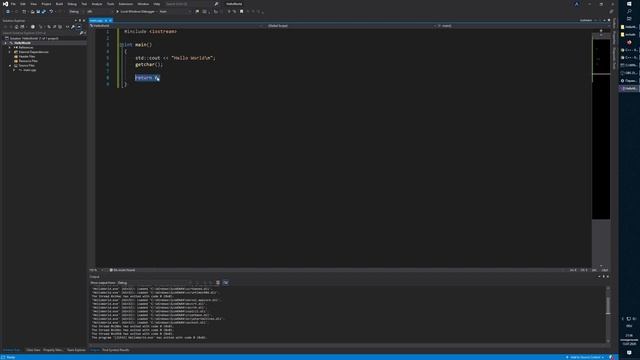
Task: Select the Resource Files folder
Action: (28, 61)
